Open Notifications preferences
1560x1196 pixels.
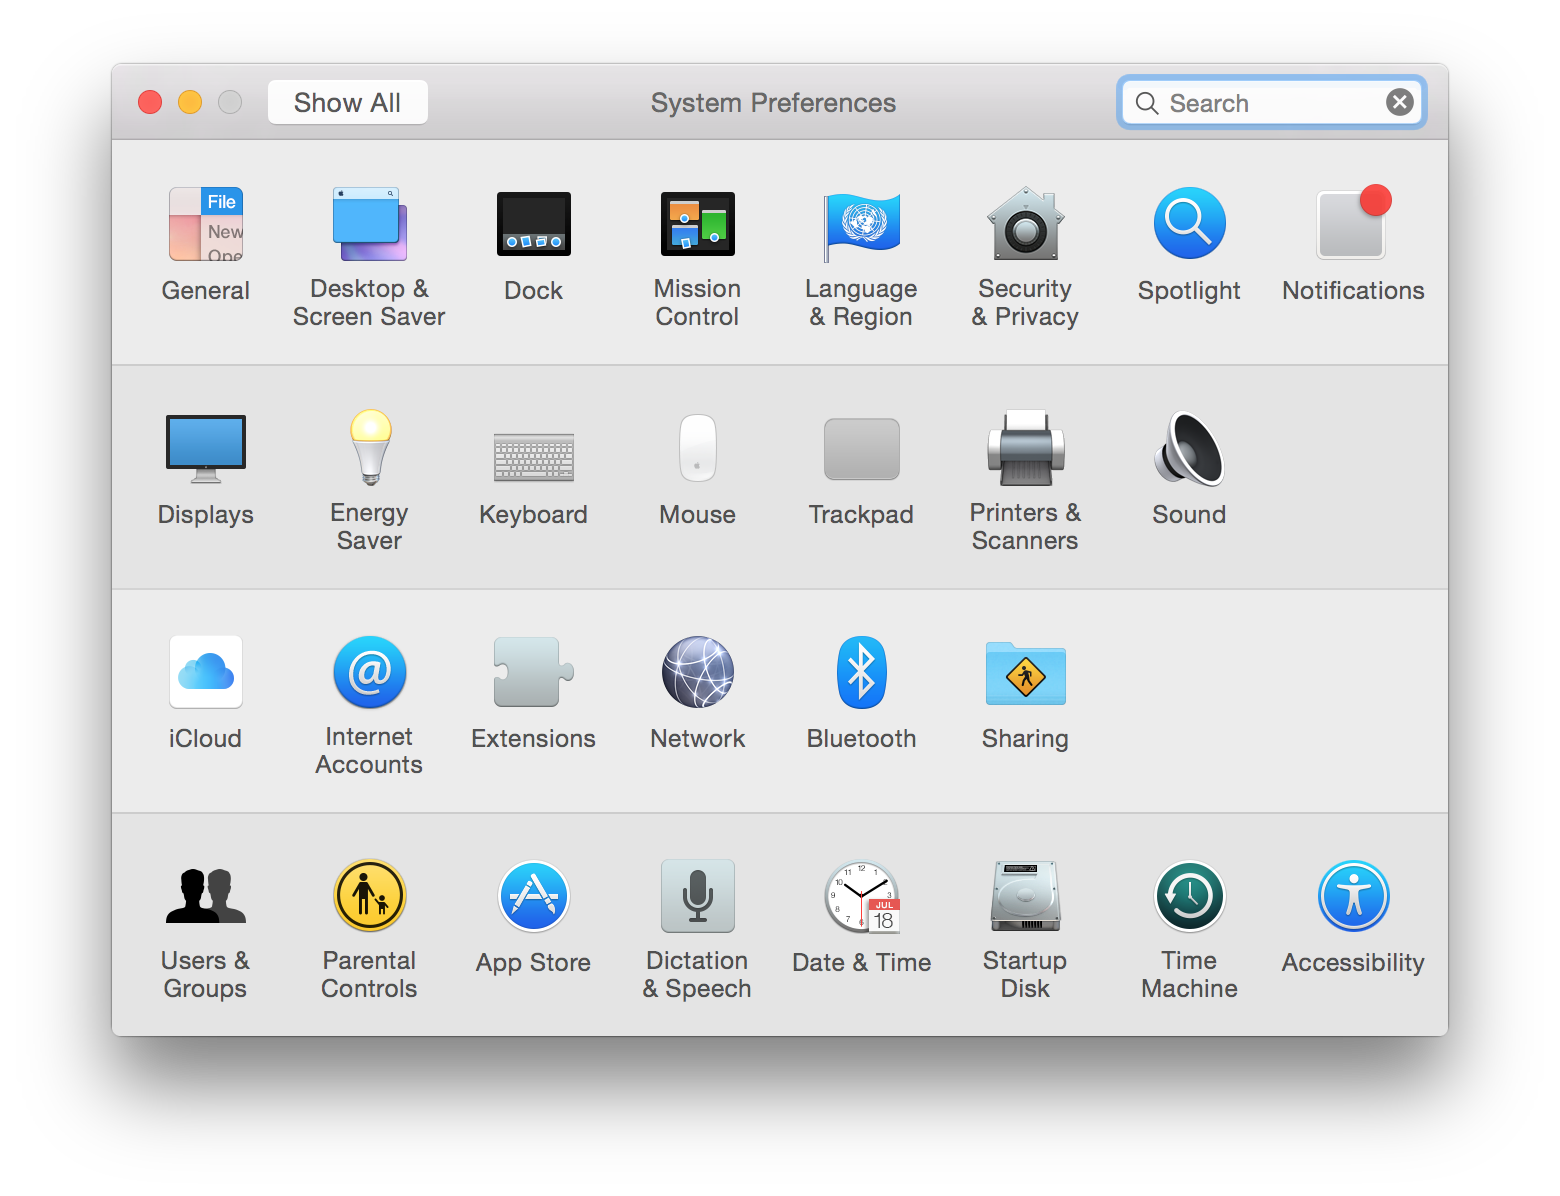1353,222
